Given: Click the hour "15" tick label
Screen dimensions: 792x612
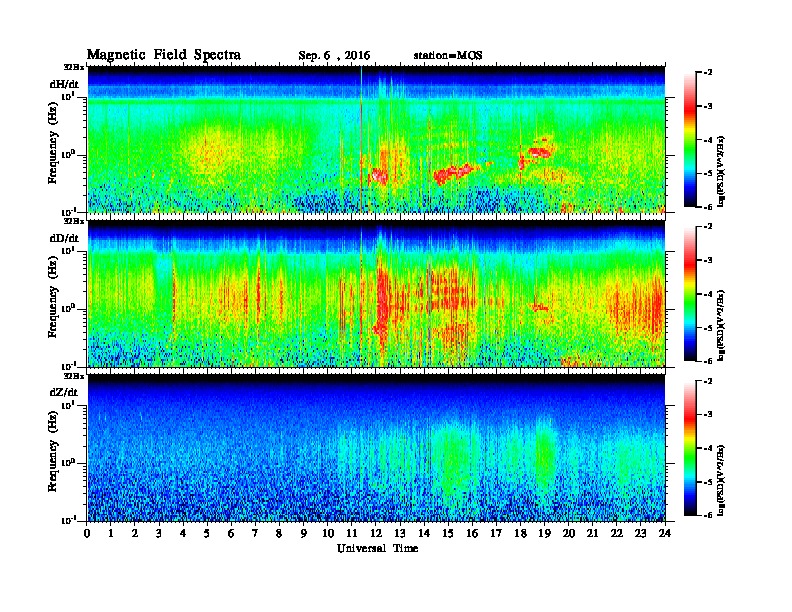Looking at the screenshot, I should [x=448, y=533].
